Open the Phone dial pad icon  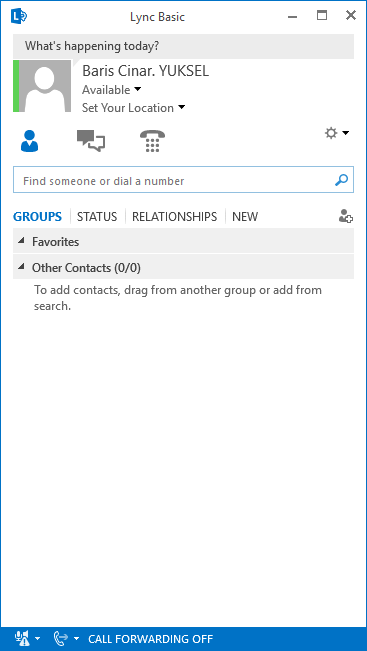(152, 141)
